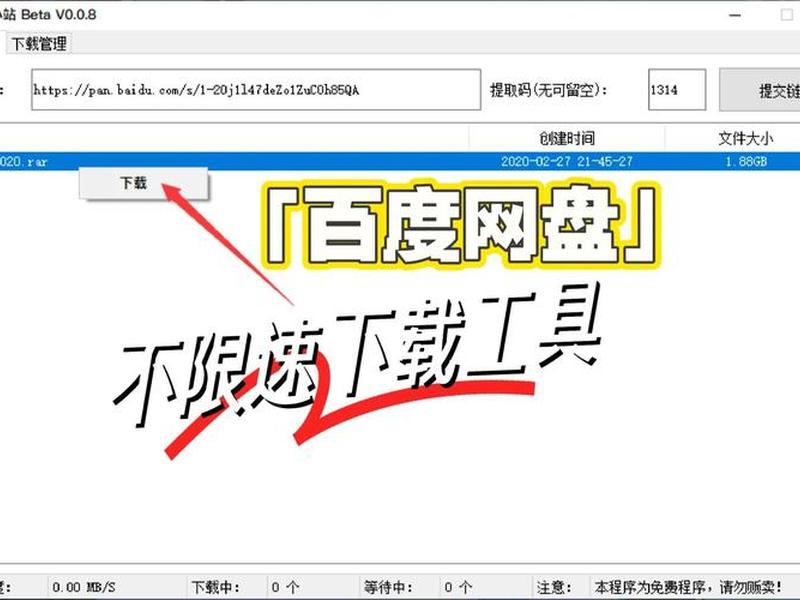Click the 提交链接 submit button
Image resolution: width=800 pixels, height=600 pixels.
pyautogui.click(x=760, y=90)
